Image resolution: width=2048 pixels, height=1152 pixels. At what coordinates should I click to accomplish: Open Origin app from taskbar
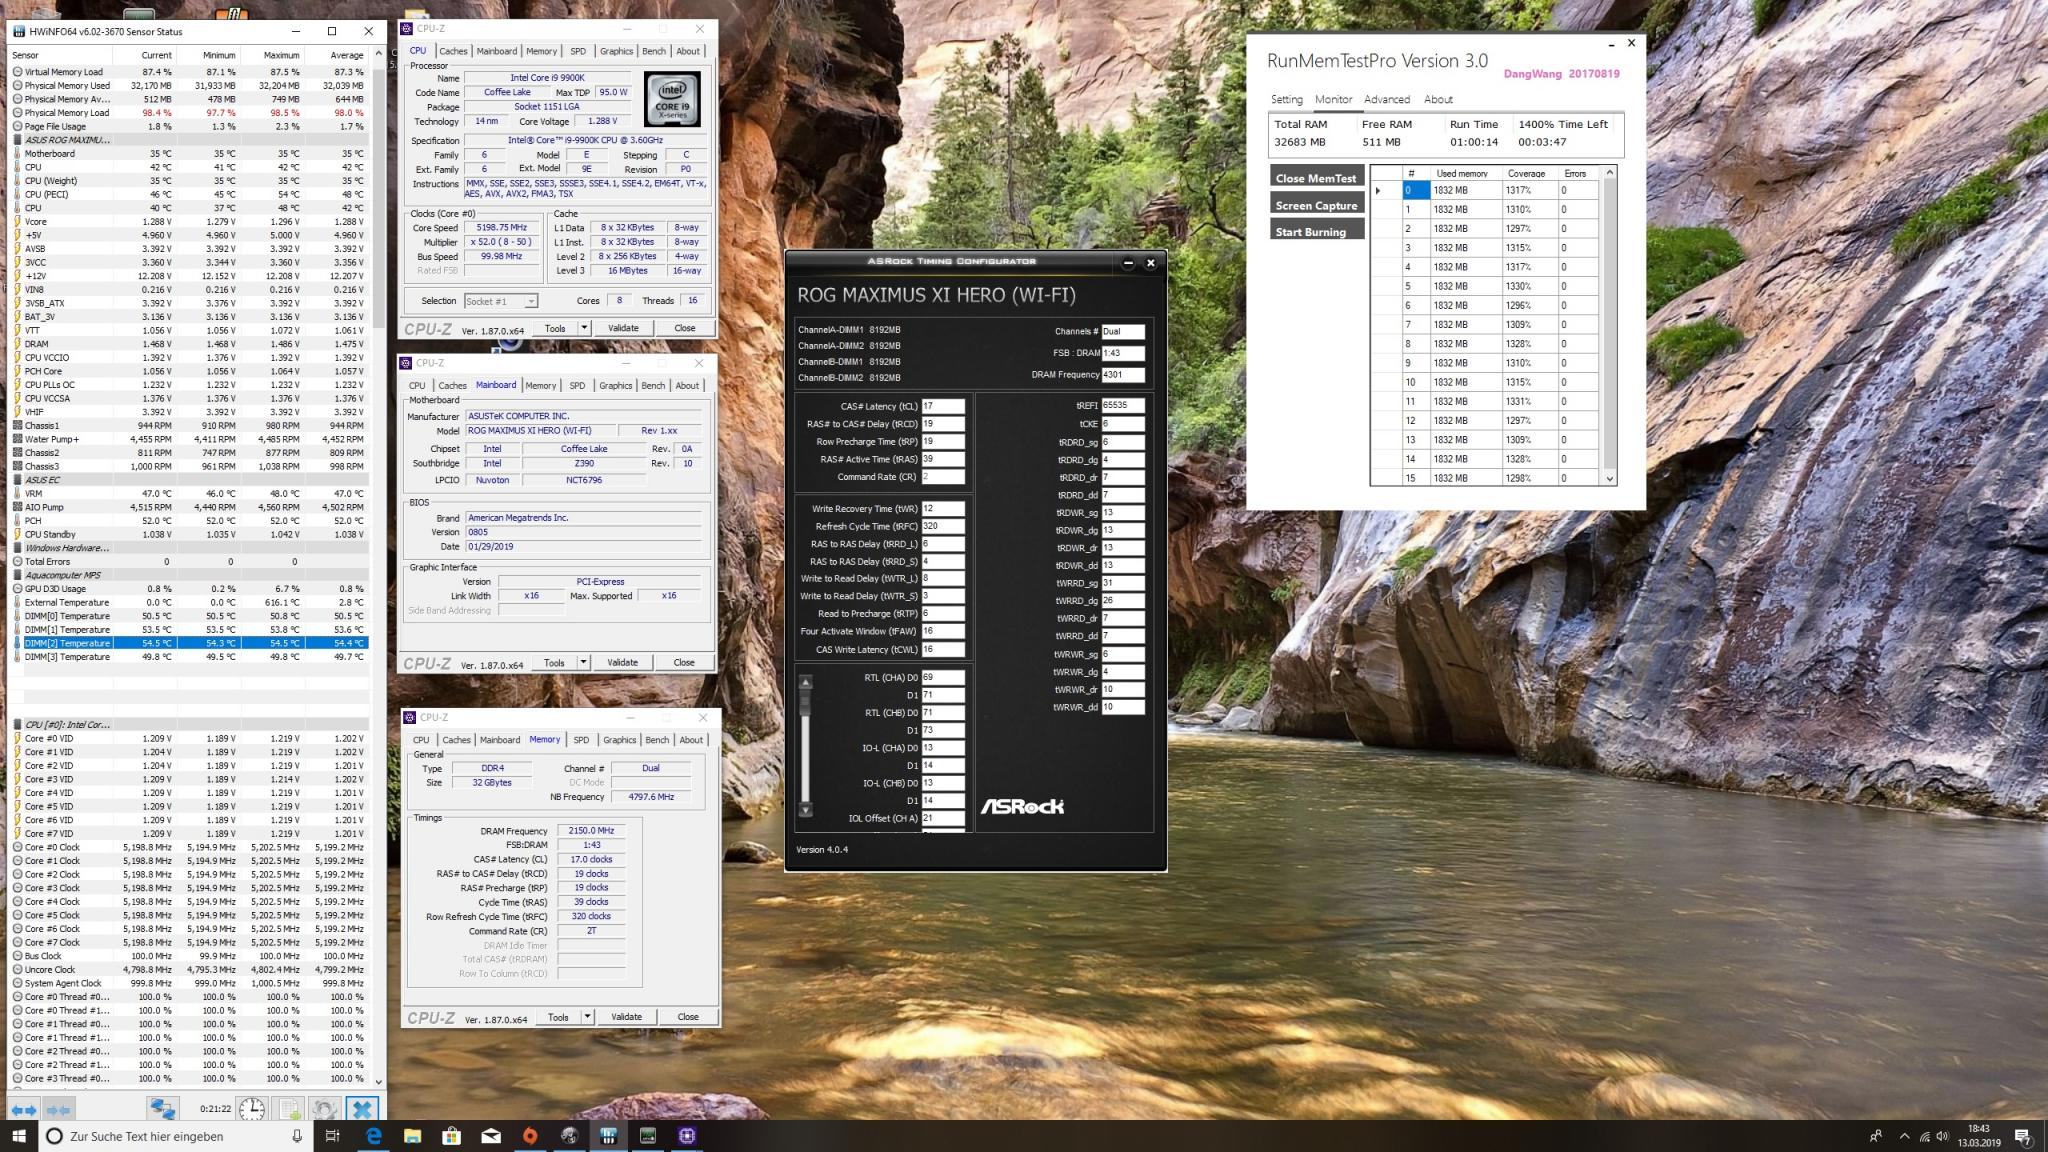click(x=530, y=1136)
